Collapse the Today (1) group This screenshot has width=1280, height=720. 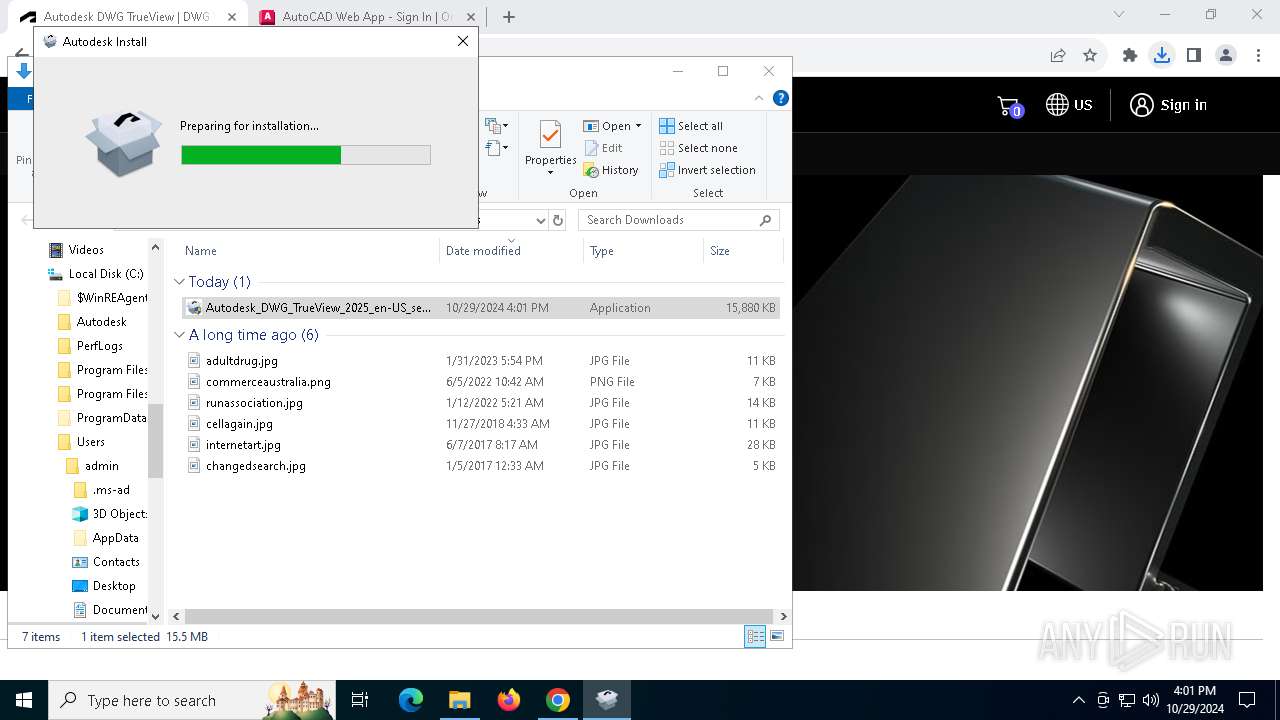tap(180, 282)
